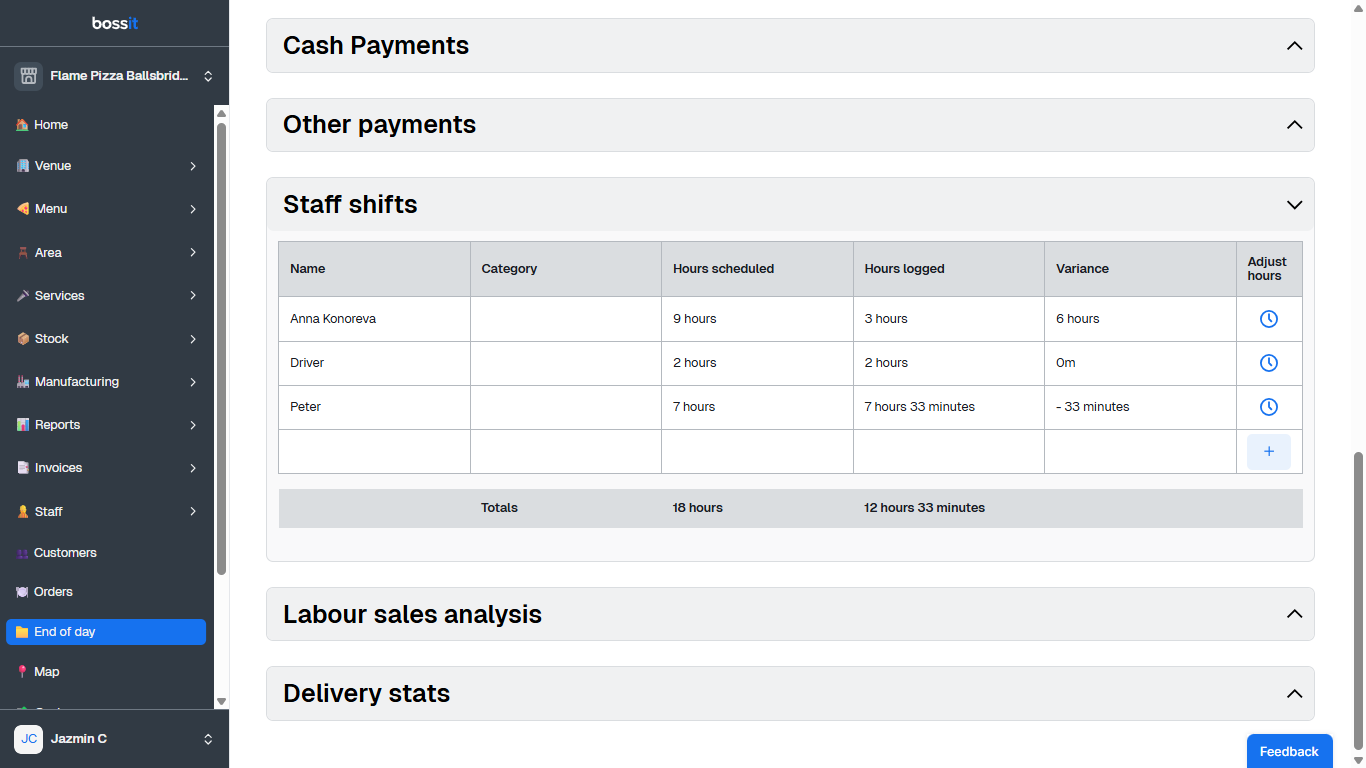Click the venue store icon in sidebar header
Screen dimensions: 1366x768
tap(28, 76)
